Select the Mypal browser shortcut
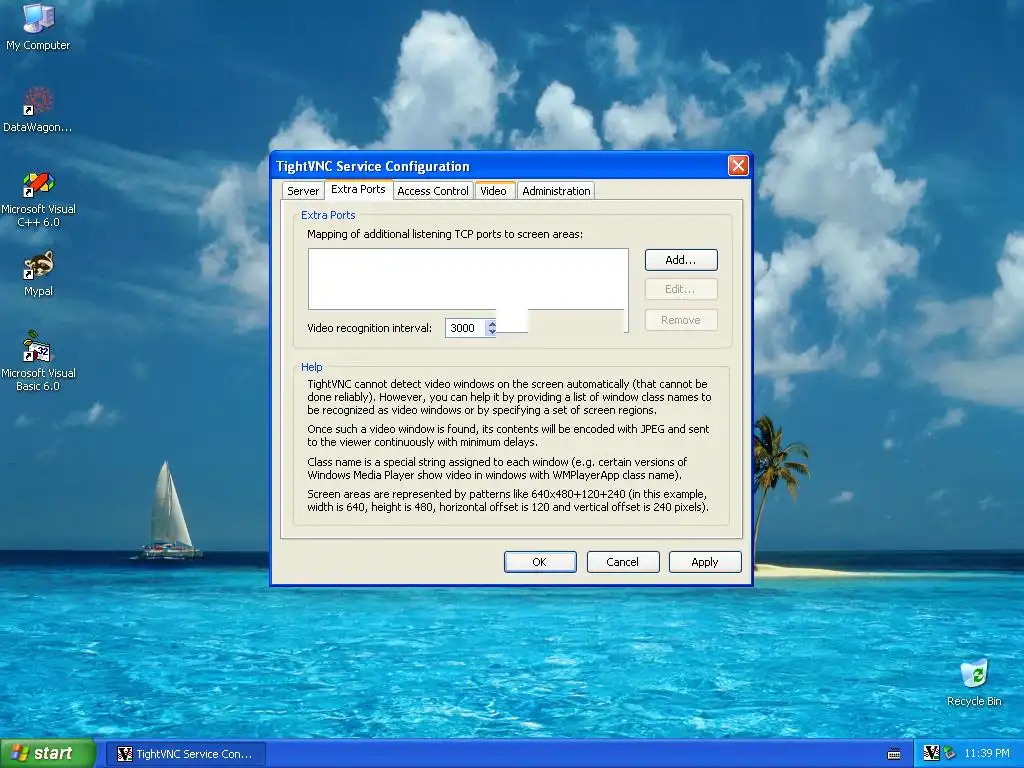 point(38,274)
